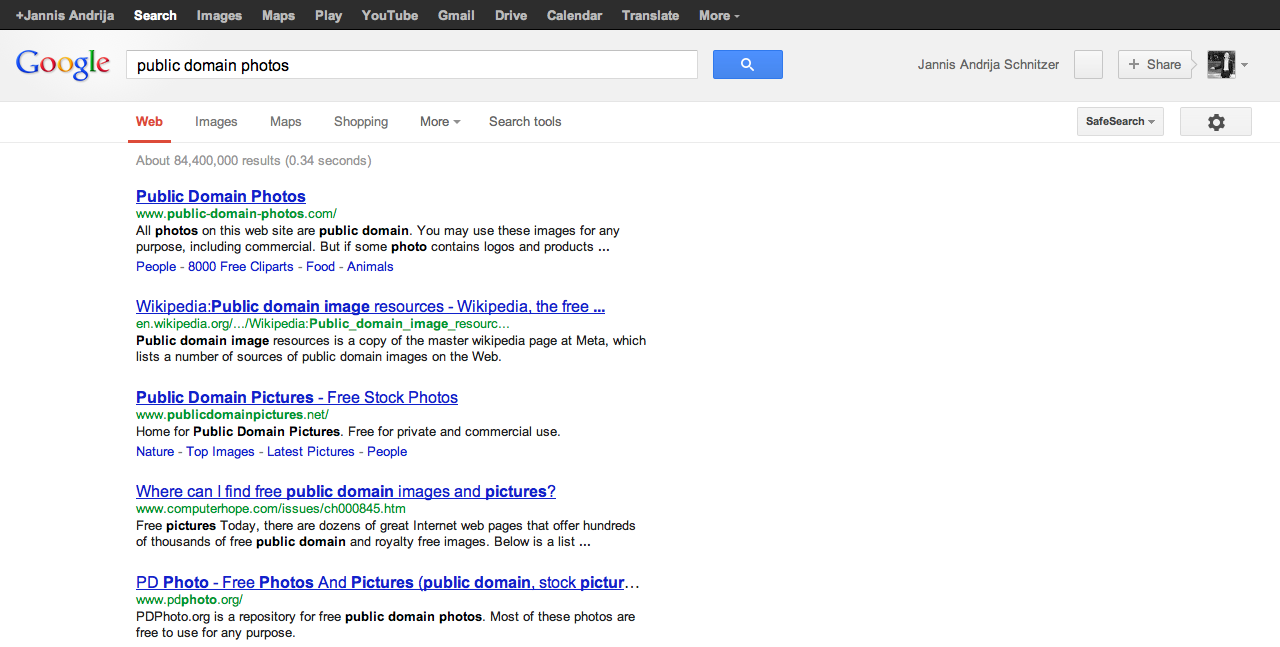Click the Nature sitelink
Viewport: 1280px width, 647px height.
[155, 452]
